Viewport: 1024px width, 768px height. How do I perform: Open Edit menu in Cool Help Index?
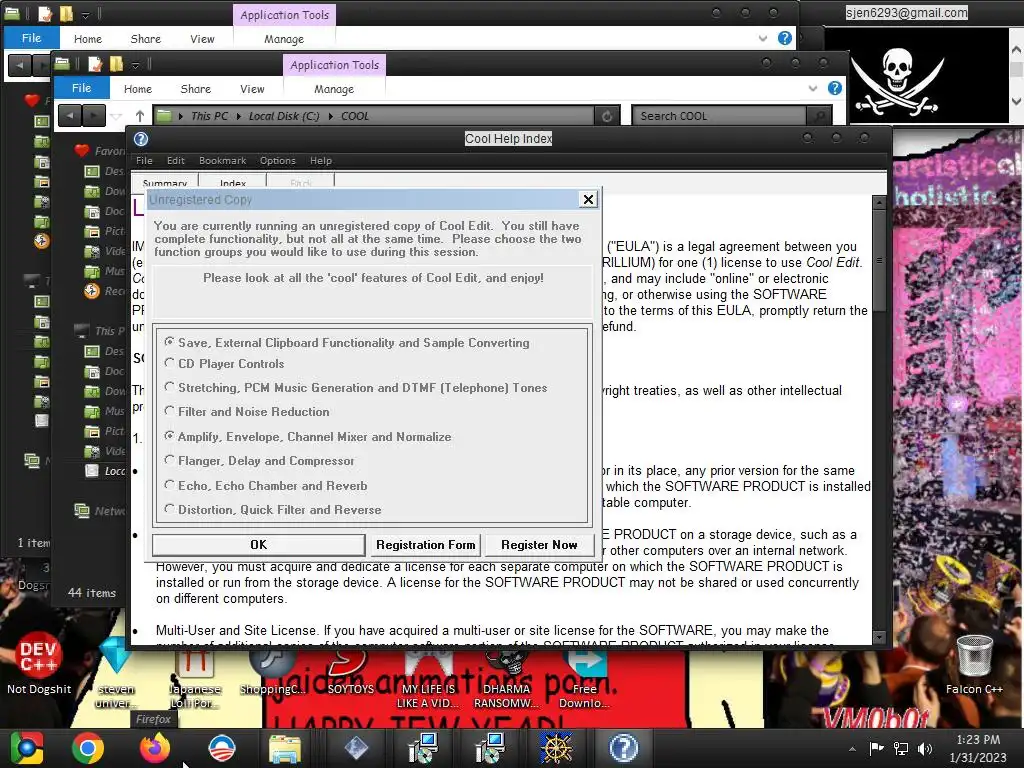coord(176,161)
